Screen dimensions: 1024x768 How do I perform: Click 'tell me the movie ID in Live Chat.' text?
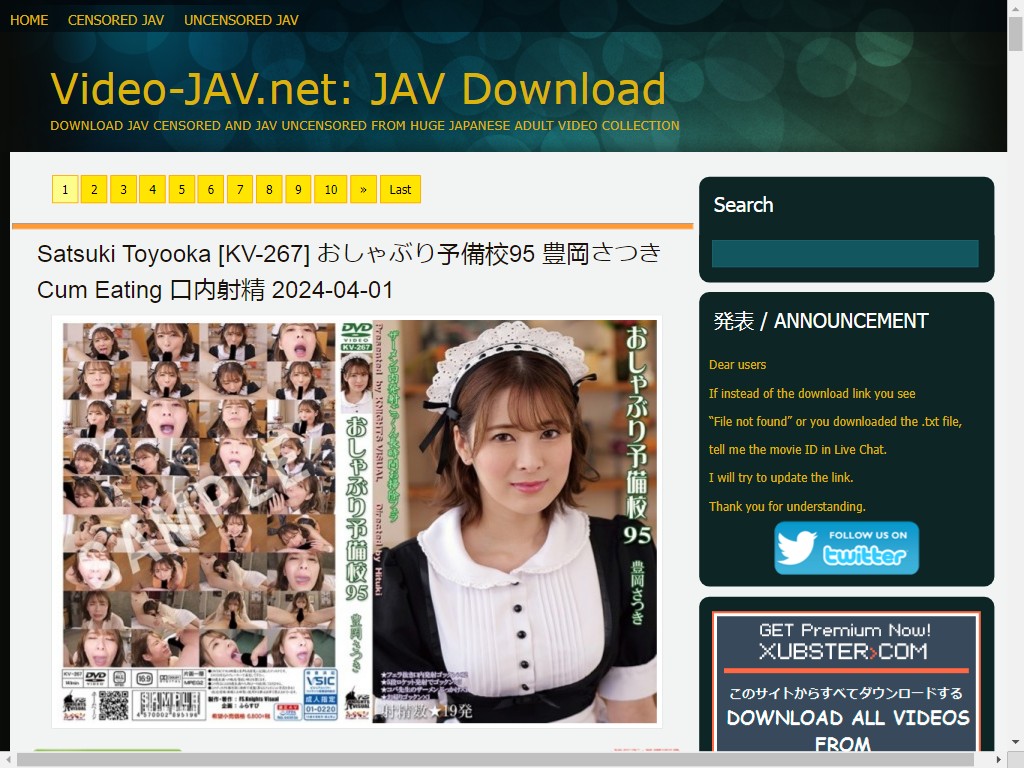point(797,450)
